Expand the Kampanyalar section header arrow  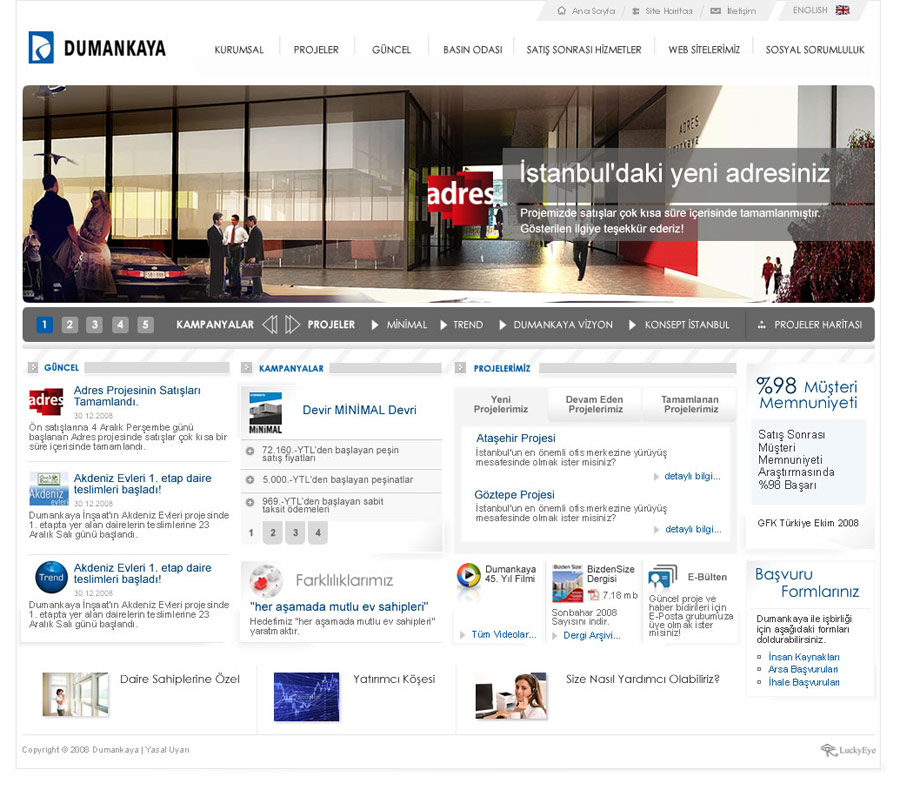247,368
